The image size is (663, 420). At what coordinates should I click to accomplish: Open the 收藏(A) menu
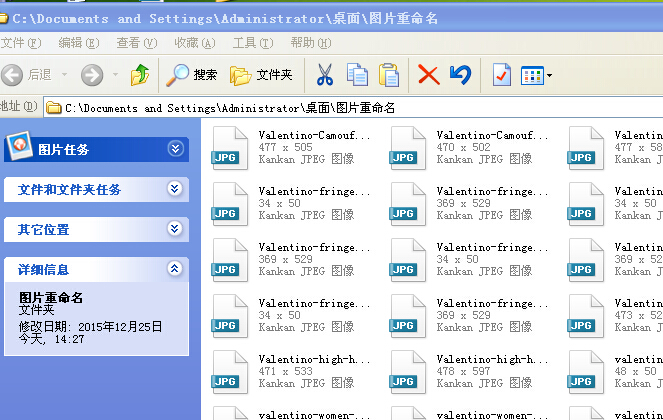tap(195, 43)
